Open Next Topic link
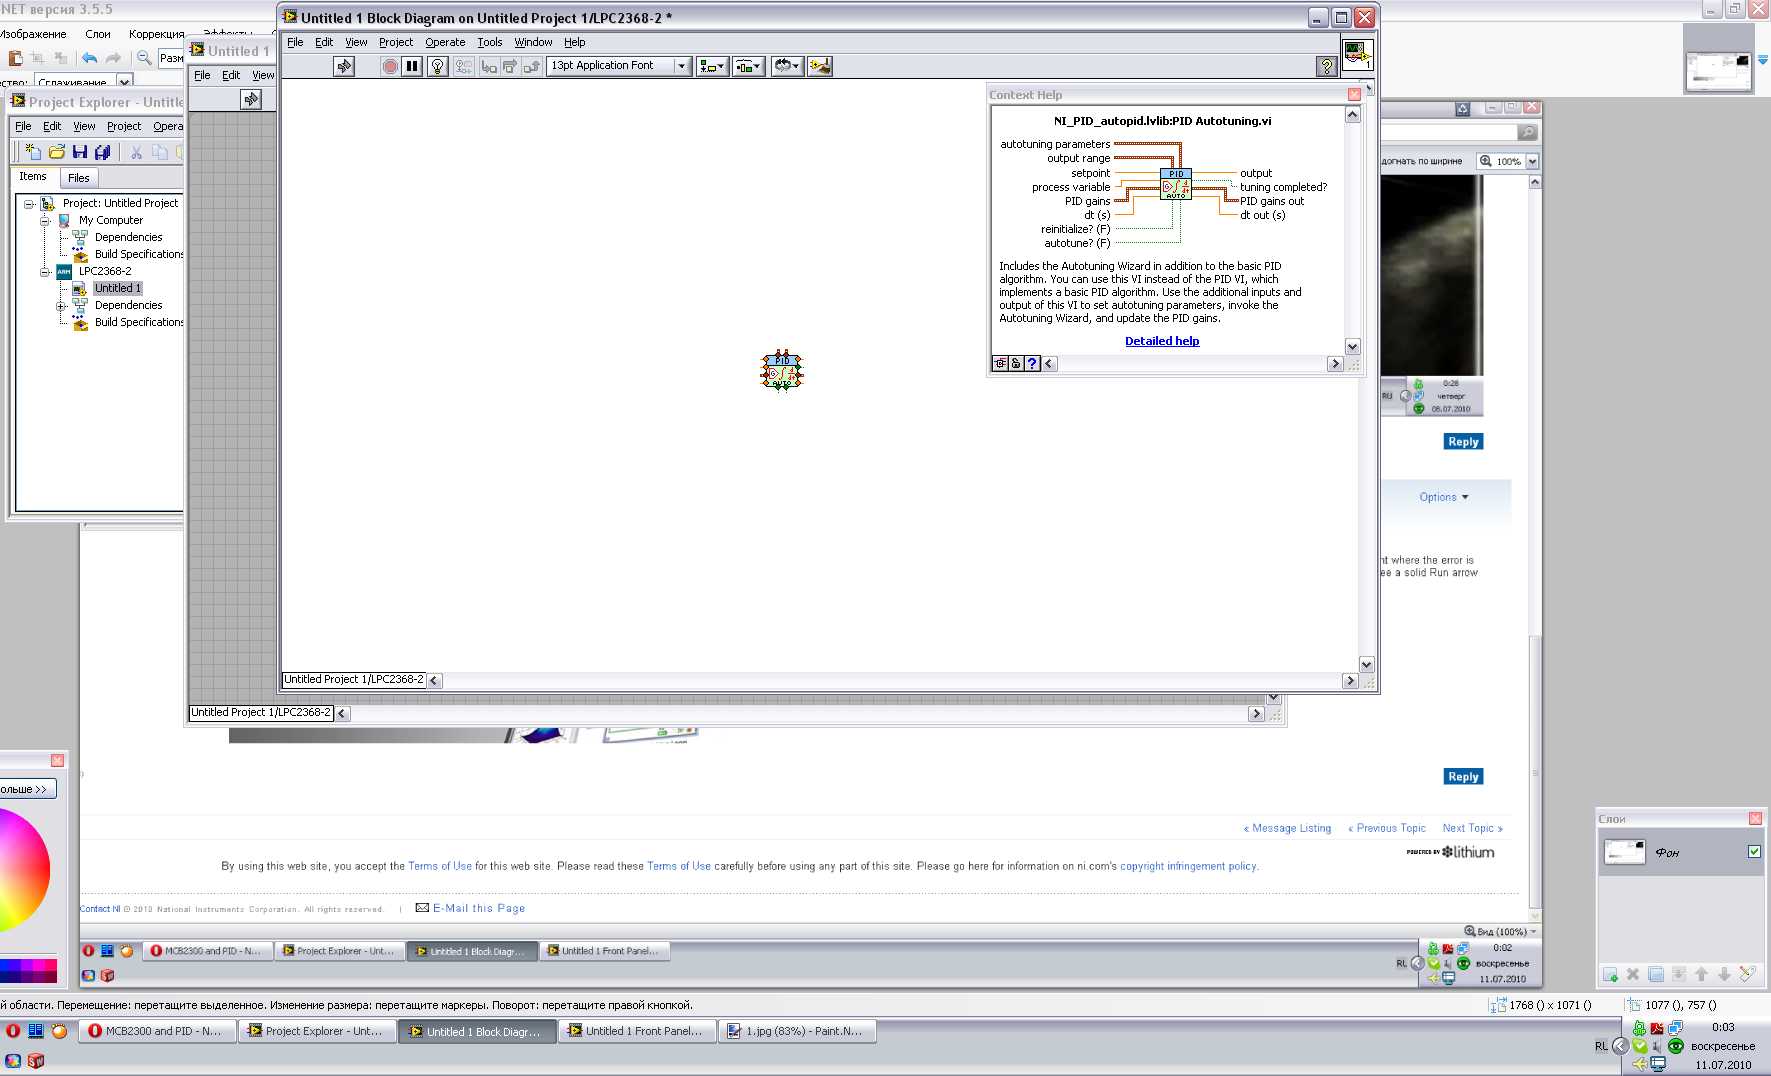Screen dimensions: 1771x1076 (x=1472, y=828)
